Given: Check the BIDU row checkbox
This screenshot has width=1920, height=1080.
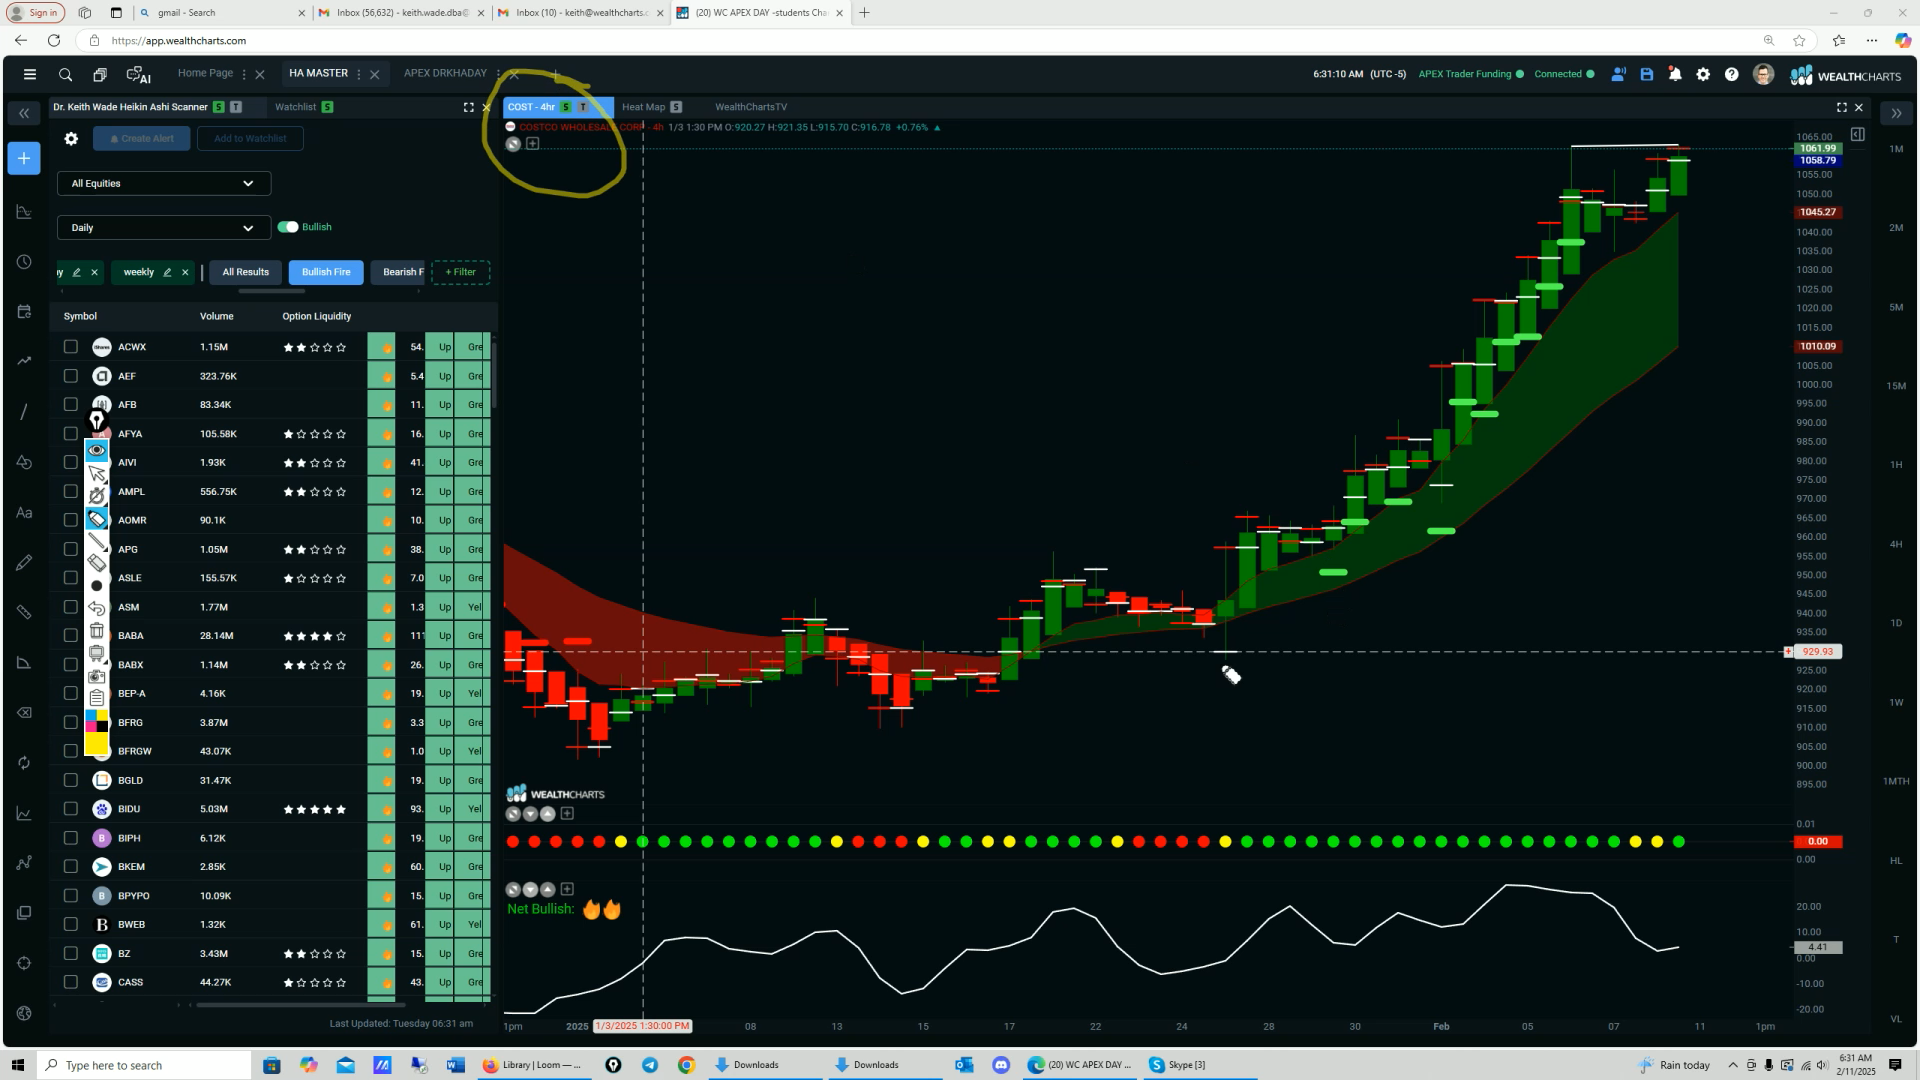Looking at the screenshot, I should pyautogui.click(x=70, y=809).
